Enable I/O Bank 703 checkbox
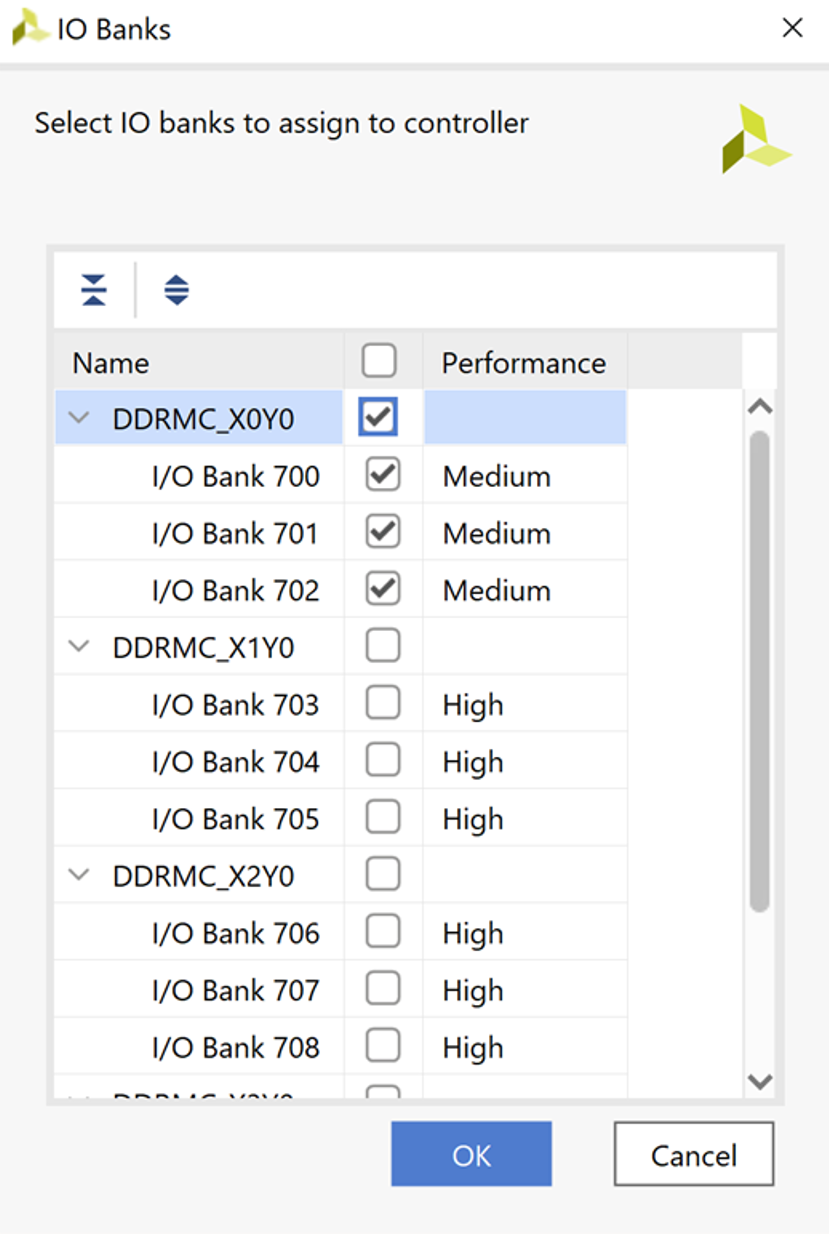 point(383,704)
